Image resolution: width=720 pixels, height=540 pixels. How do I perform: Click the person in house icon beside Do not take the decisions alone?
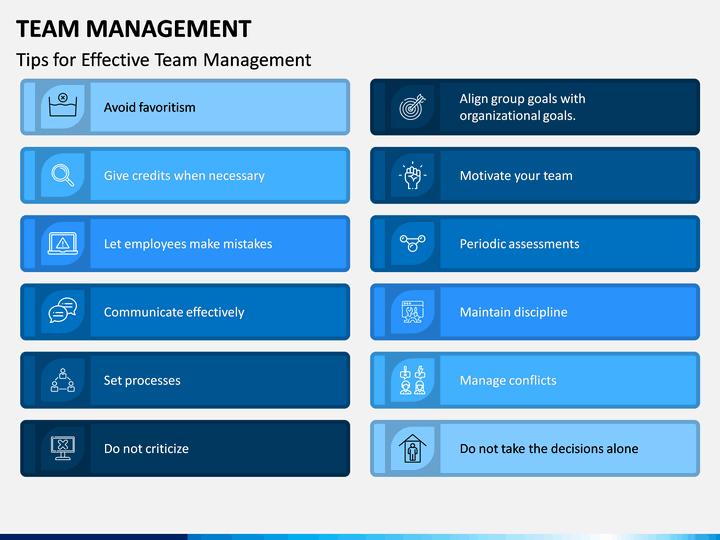412,448
